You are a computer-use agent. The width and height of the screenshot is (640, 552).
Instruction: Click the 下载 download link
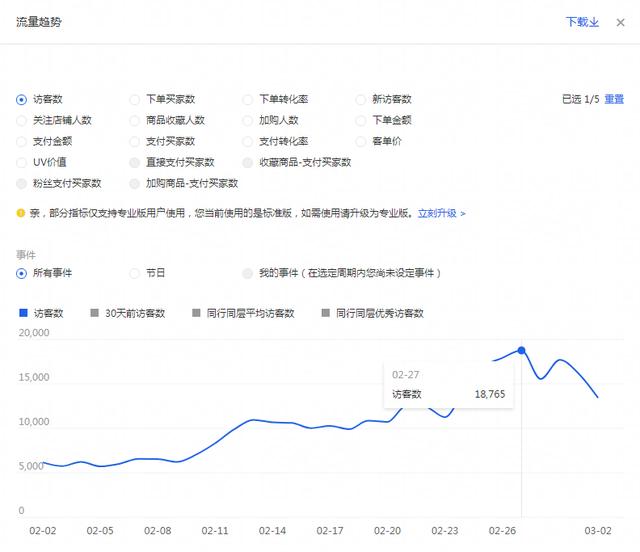(582, 22)
